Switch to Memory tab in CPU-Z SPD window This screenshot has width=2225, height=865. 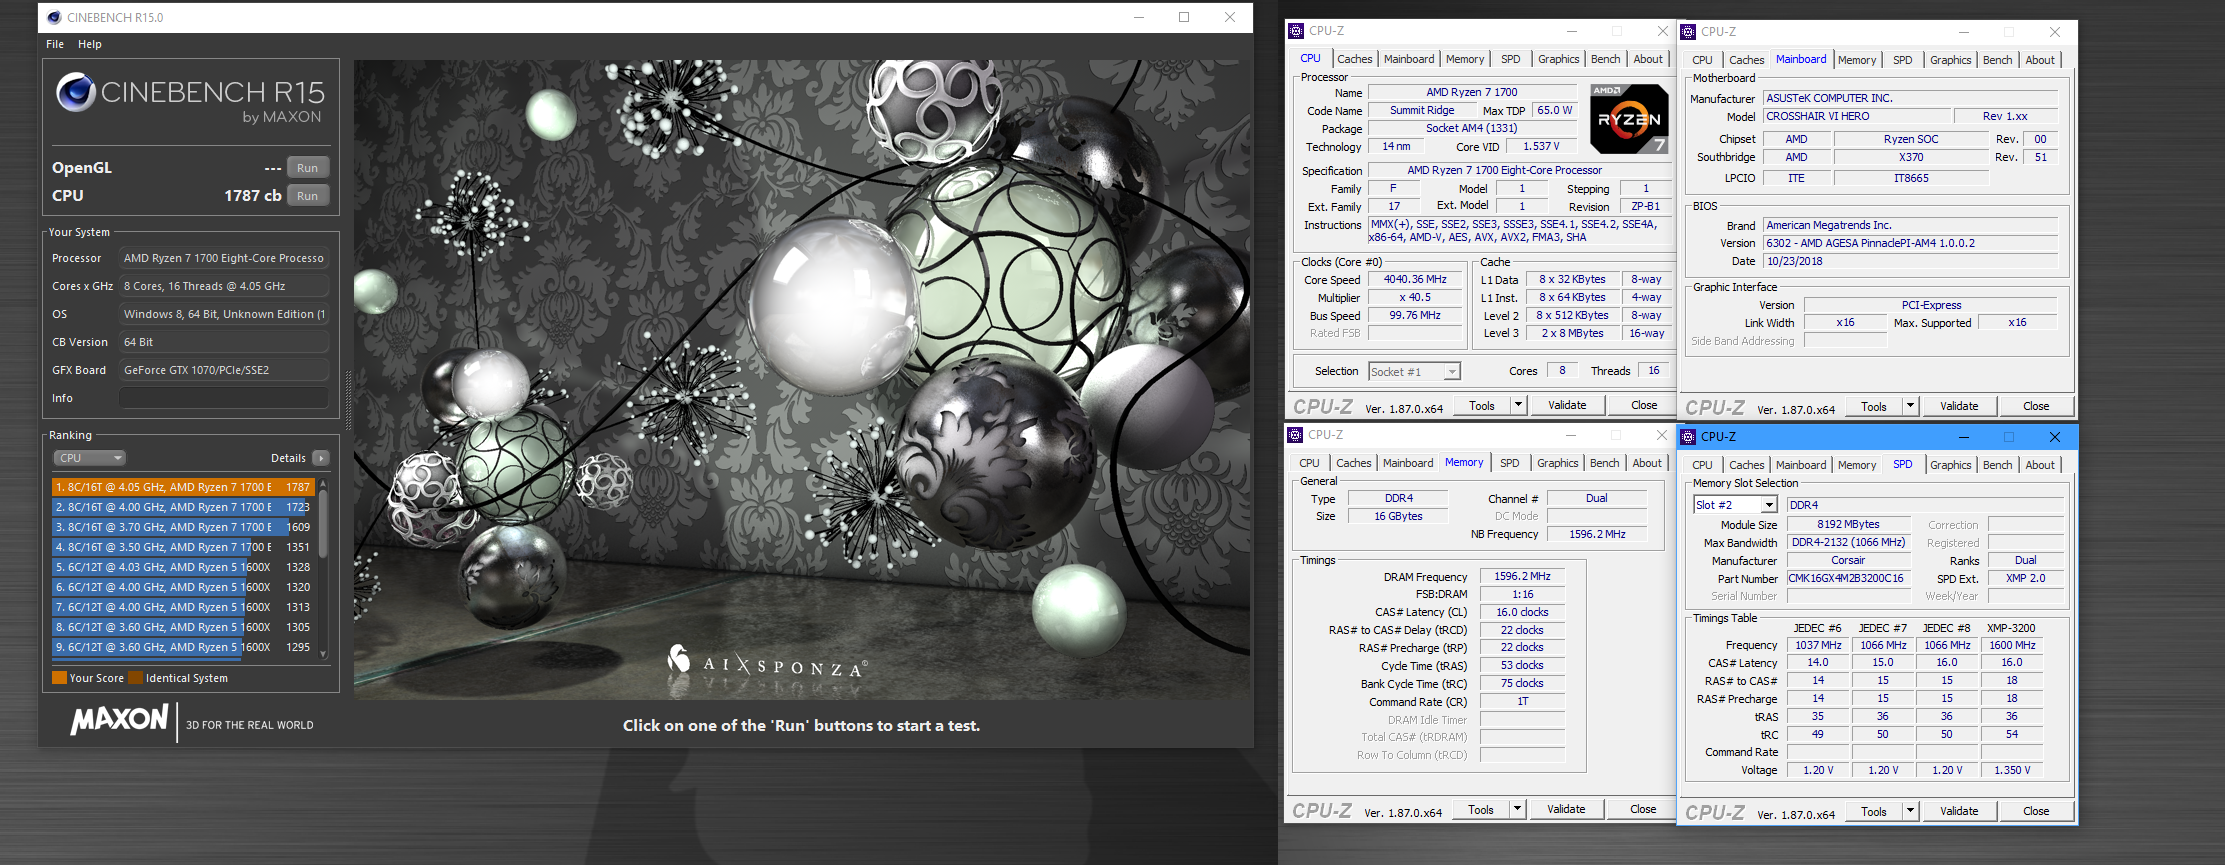coord(1857,465)
